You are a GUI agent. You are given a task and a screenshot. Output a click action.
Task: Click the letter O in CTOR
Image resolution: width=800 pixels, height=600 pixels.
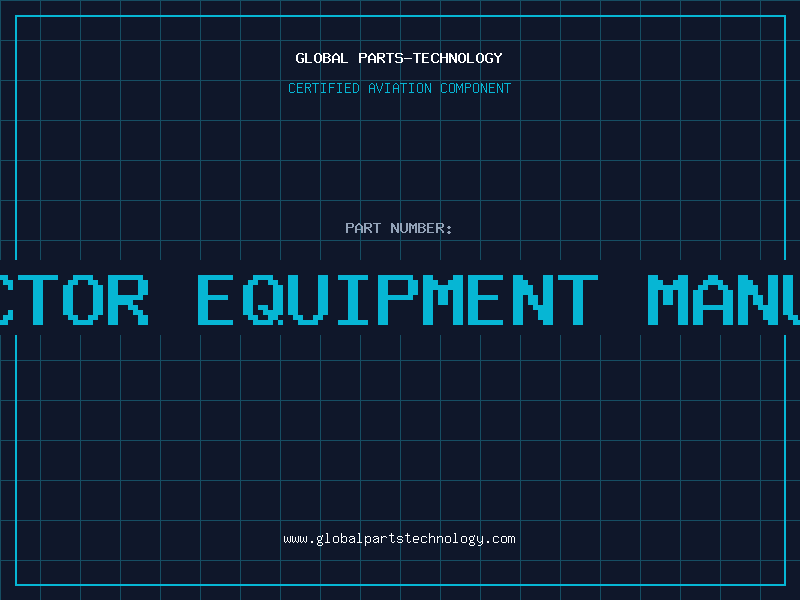click(x=83, y=300)
